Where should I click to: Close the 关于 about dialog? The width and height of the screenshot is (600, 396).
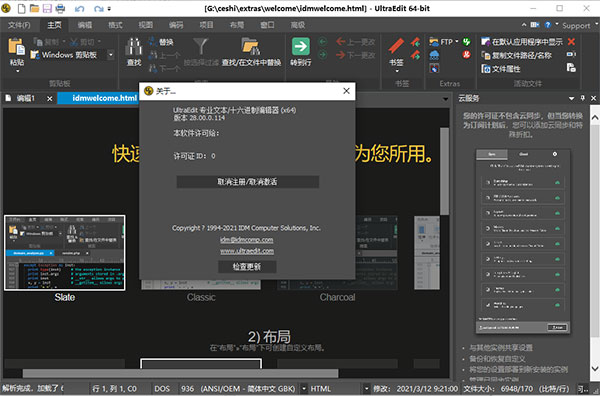(x=346, y=91)
